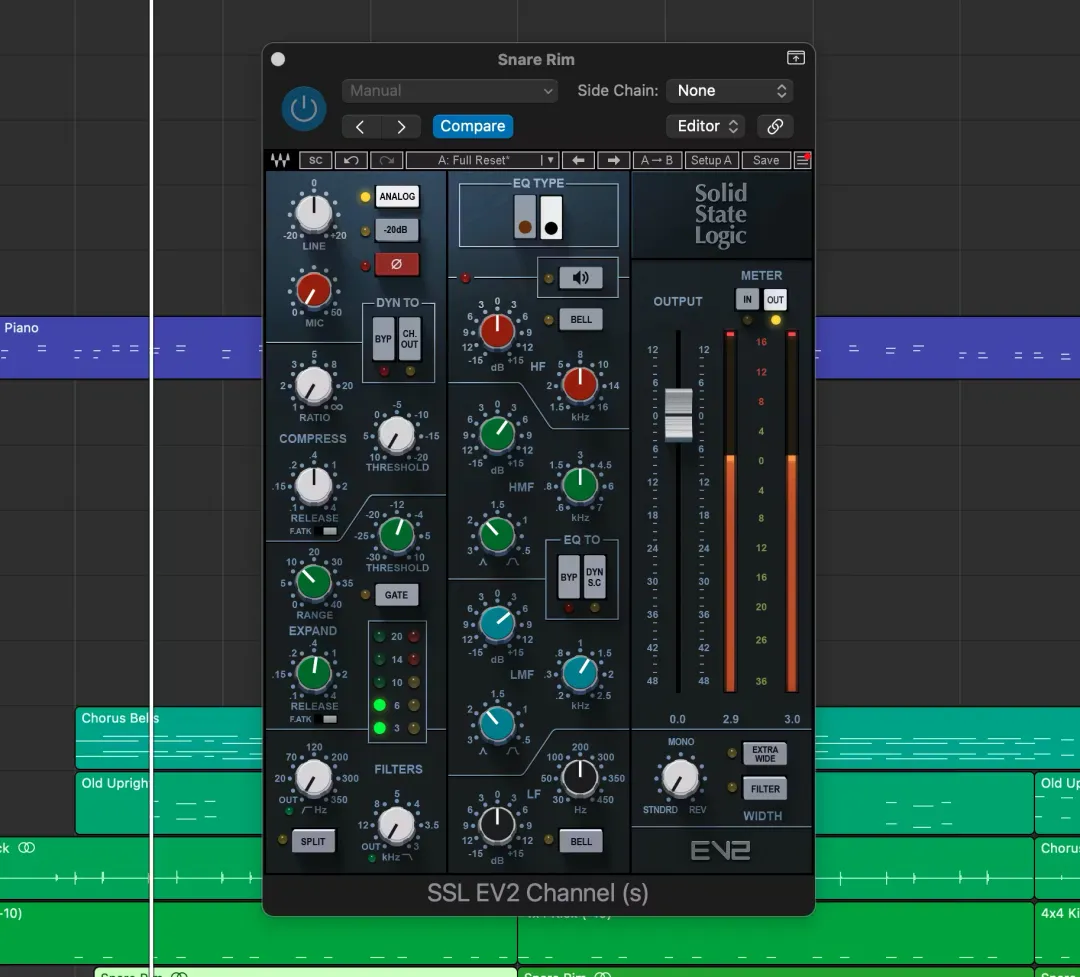1080x977 pixels.
Task: Click the Waves redo arrow
Action: [386, 161]
